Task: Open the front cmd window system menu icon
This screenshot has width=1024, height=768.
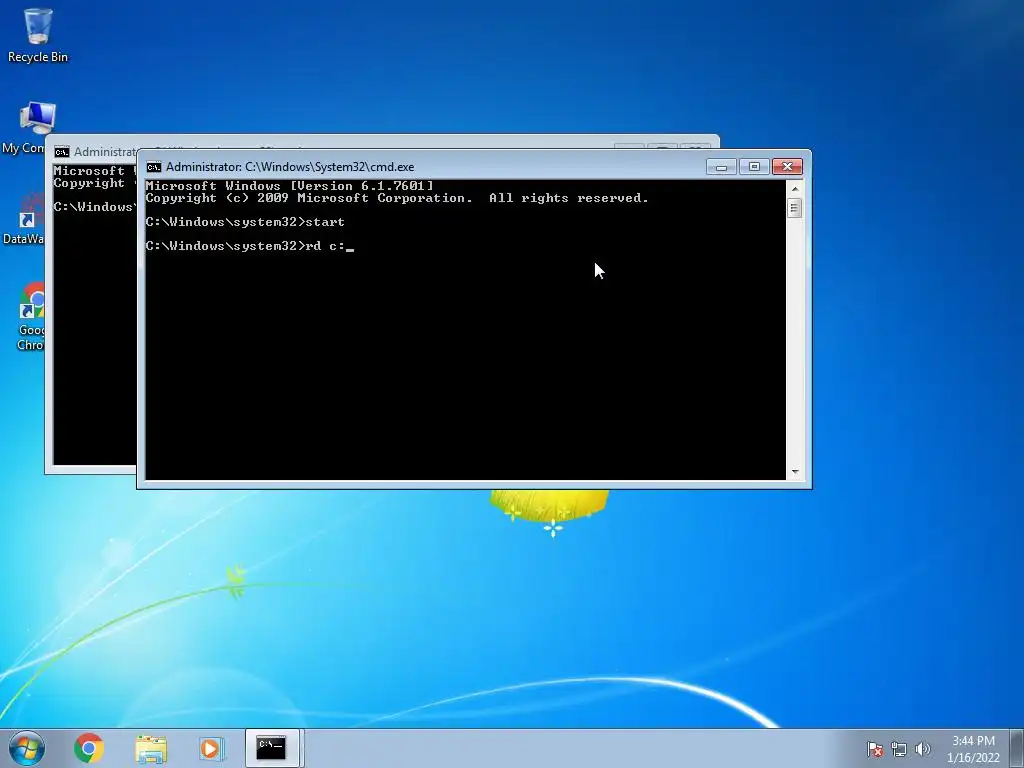Action: point(153,167)
